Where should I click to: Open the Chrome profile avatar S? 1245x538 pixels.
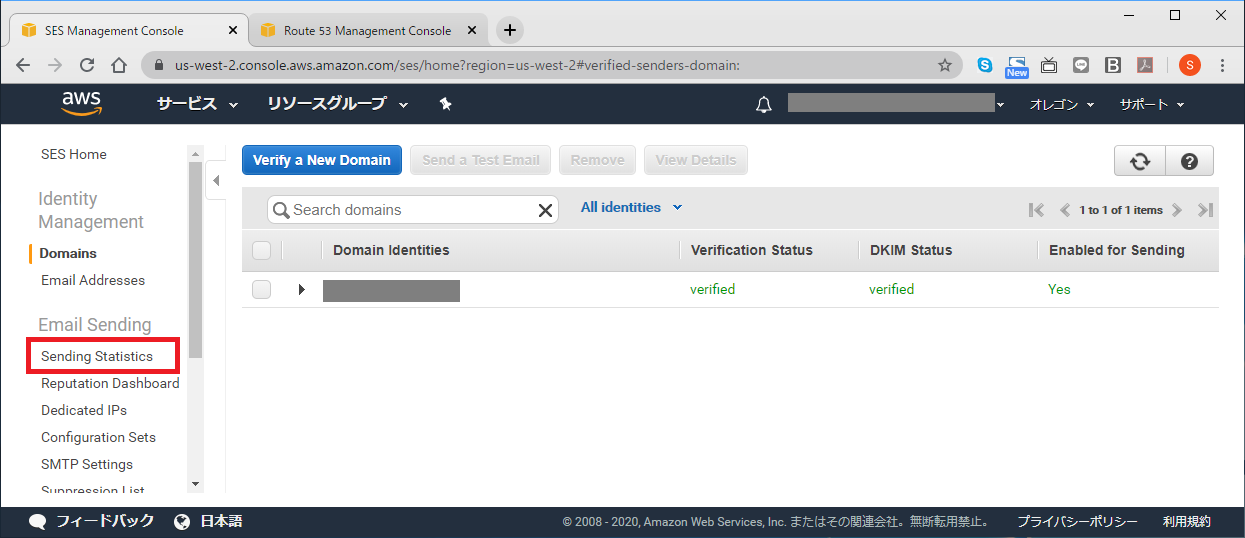pyautogui.click(x=1189, y=65)
